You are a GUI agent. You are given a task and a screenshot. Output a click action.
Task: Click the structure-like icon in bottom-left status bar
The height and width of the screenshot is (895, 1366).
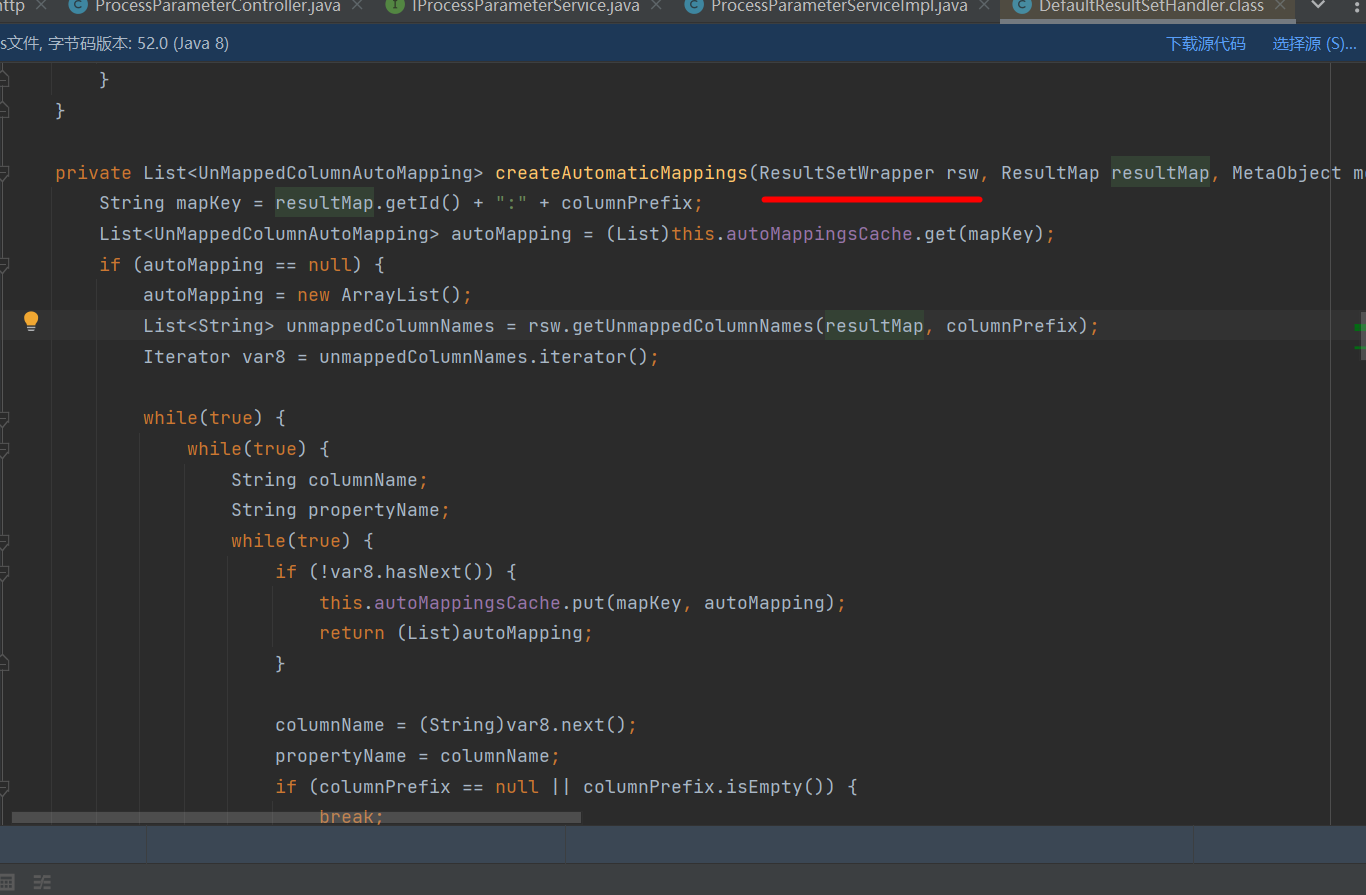(42, 882)
